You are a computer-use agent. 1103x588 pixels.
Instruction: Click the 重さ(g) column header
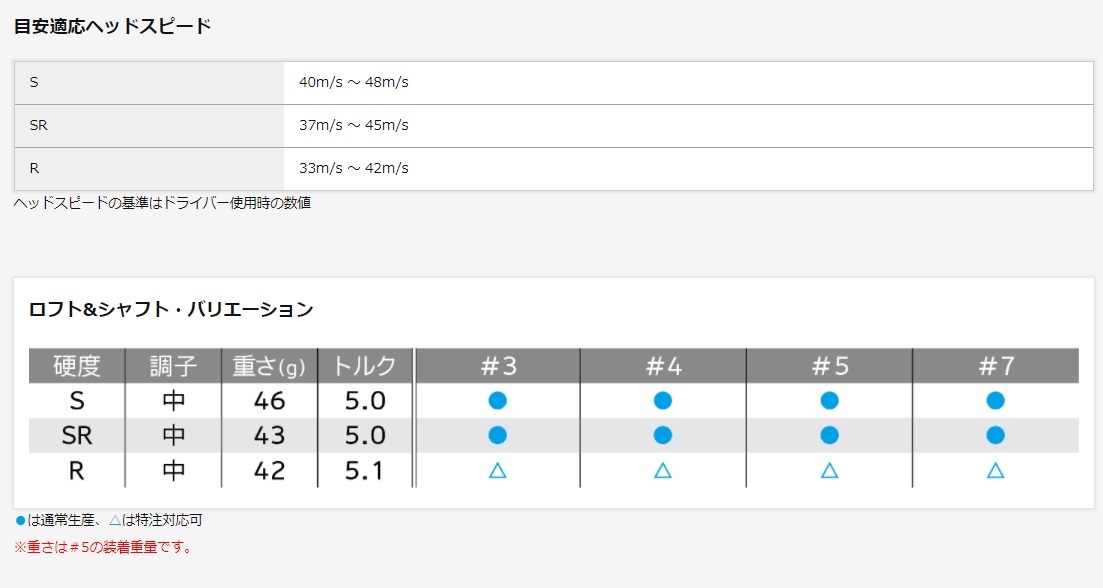270,366
